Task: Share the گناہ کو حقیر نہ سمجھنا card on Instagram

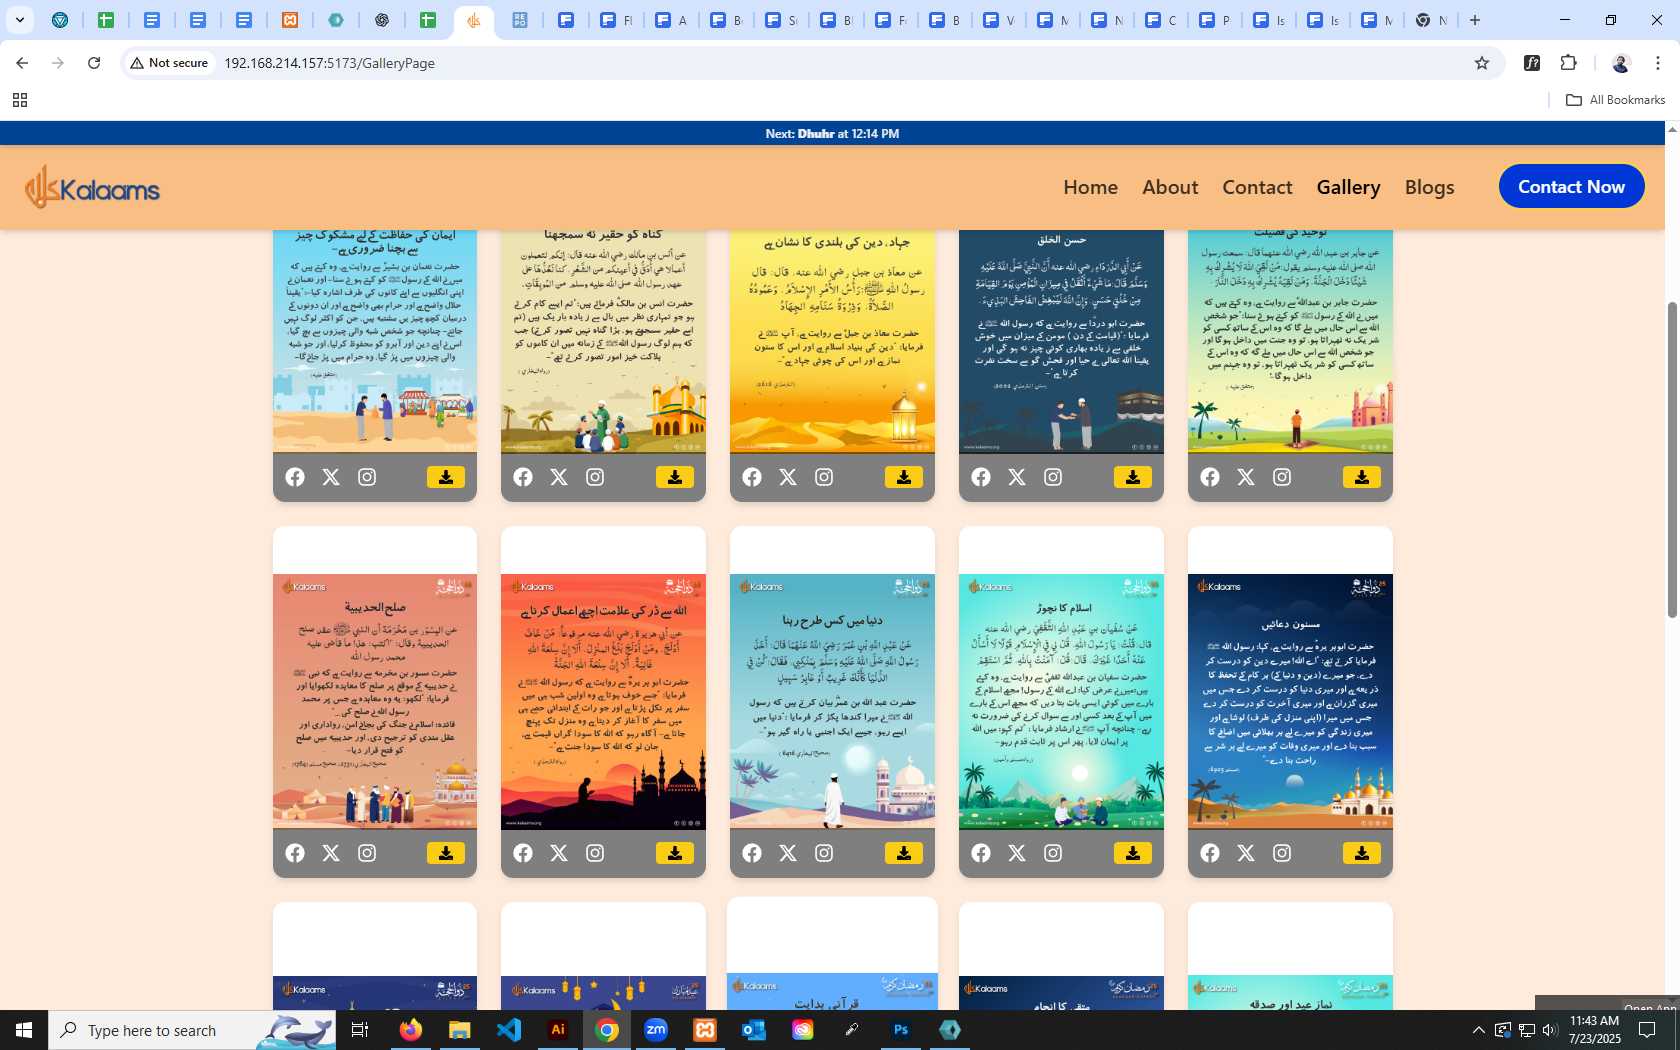Action: click(595, 477)
